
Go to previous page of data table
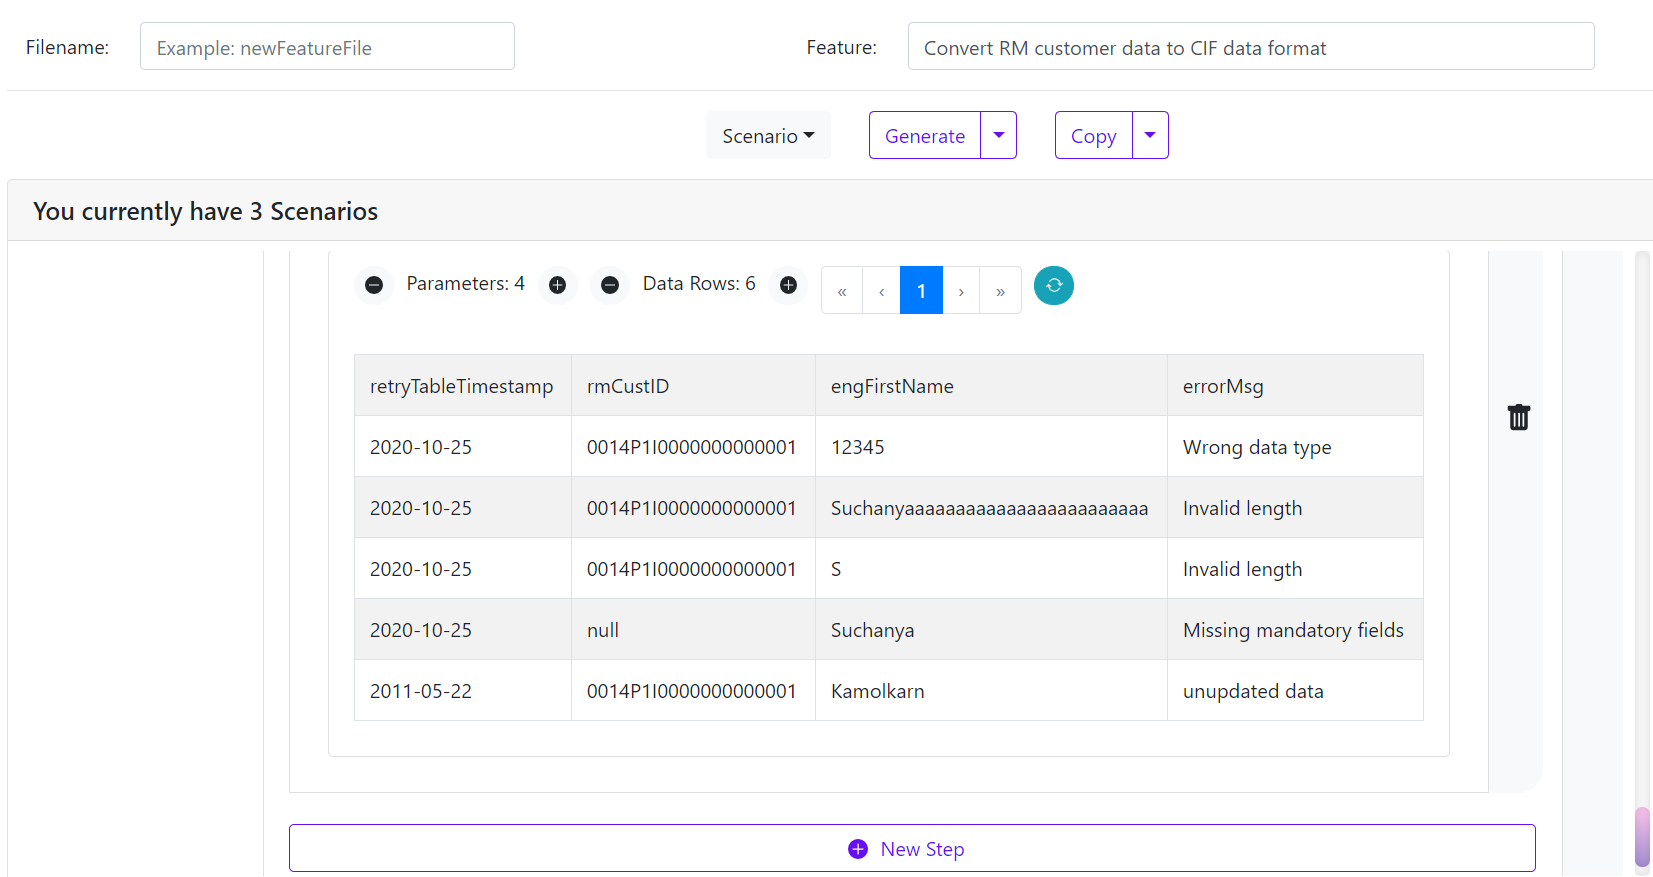[x=881, y=291]
